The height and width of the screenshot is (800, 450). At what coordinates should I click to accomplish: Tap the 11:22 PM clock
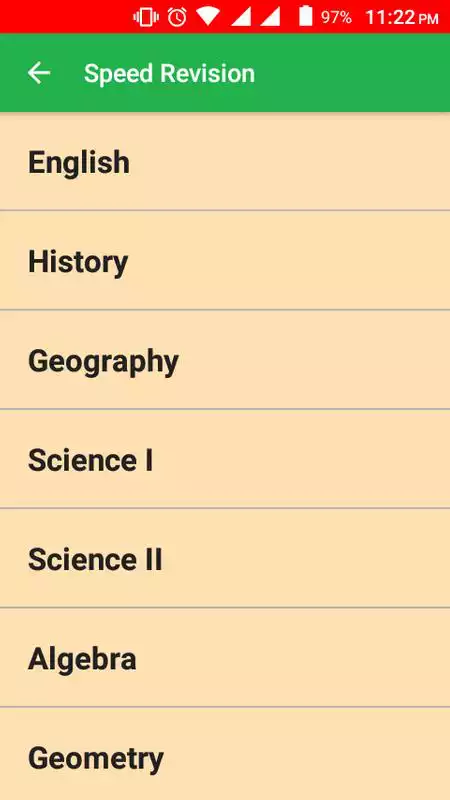(402, 18)
